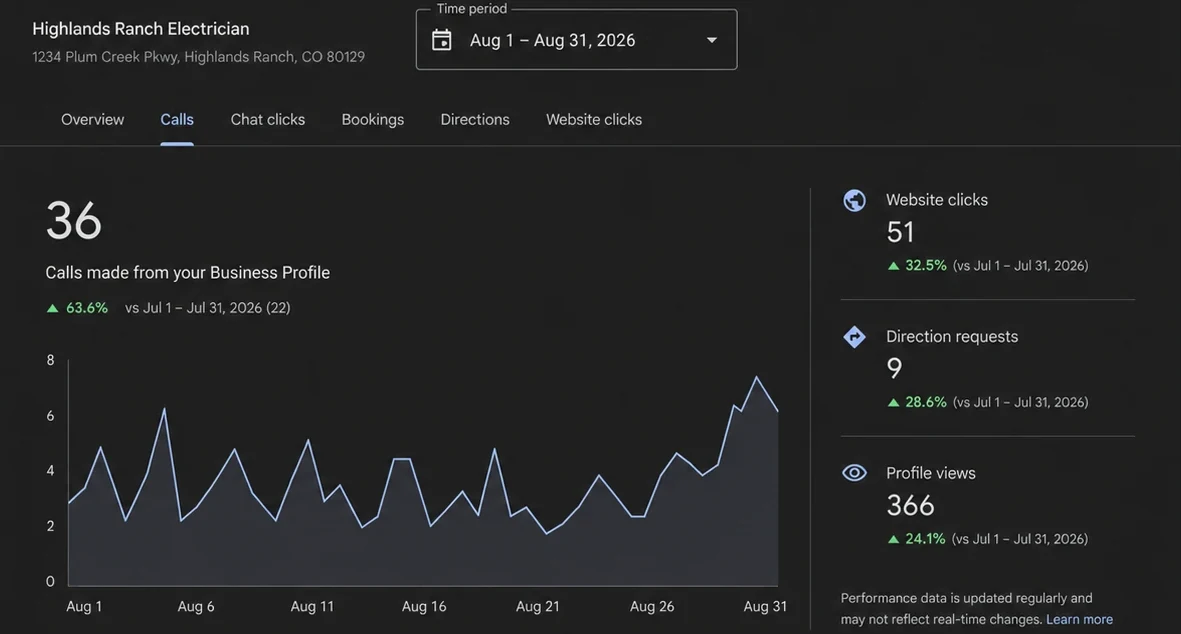The image size is (1181, 634).
Task: Click the up arrow beside 32.5%
Action: tap(893, 266)
